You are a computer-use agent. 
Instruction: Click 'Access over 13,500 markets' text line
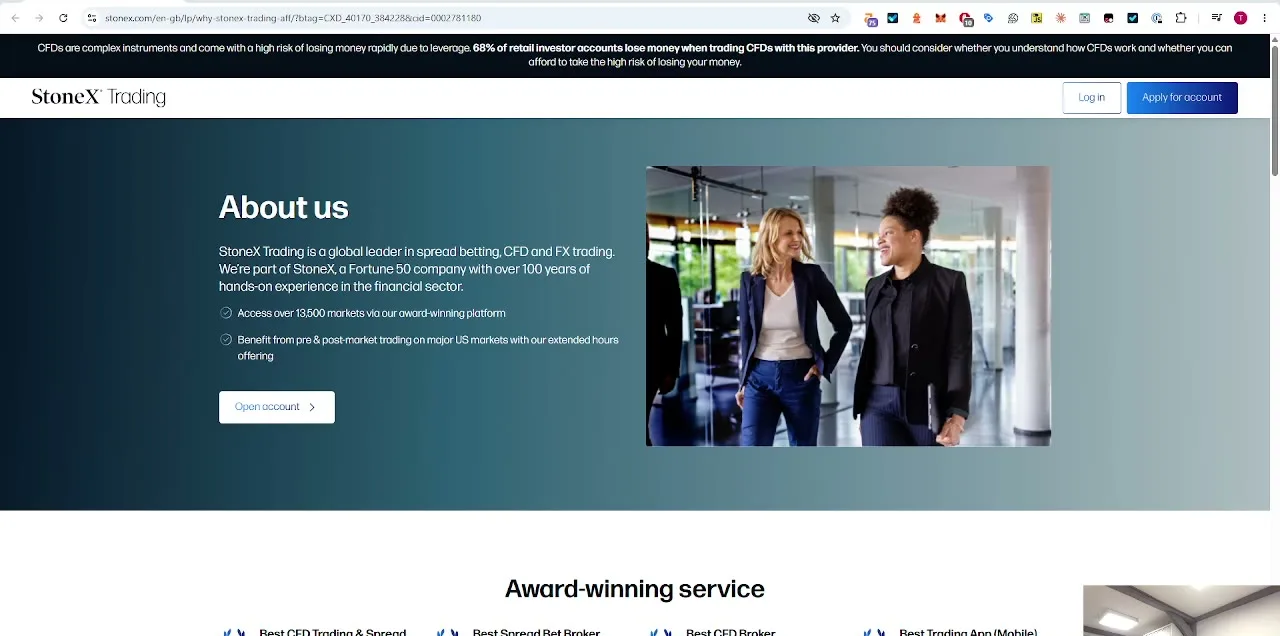click(371, 313)
